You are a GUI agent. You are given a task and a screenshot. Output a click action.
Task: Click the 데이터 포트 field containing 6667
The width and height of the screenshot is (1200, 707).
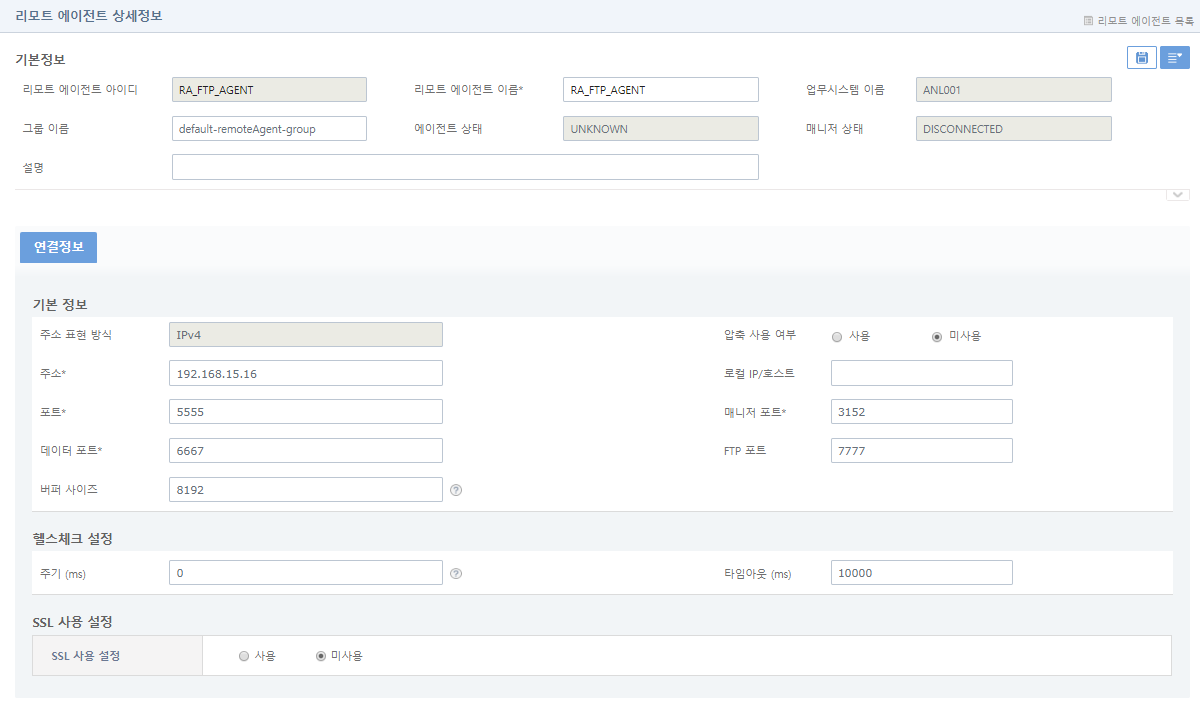click(x=306, y=451)
